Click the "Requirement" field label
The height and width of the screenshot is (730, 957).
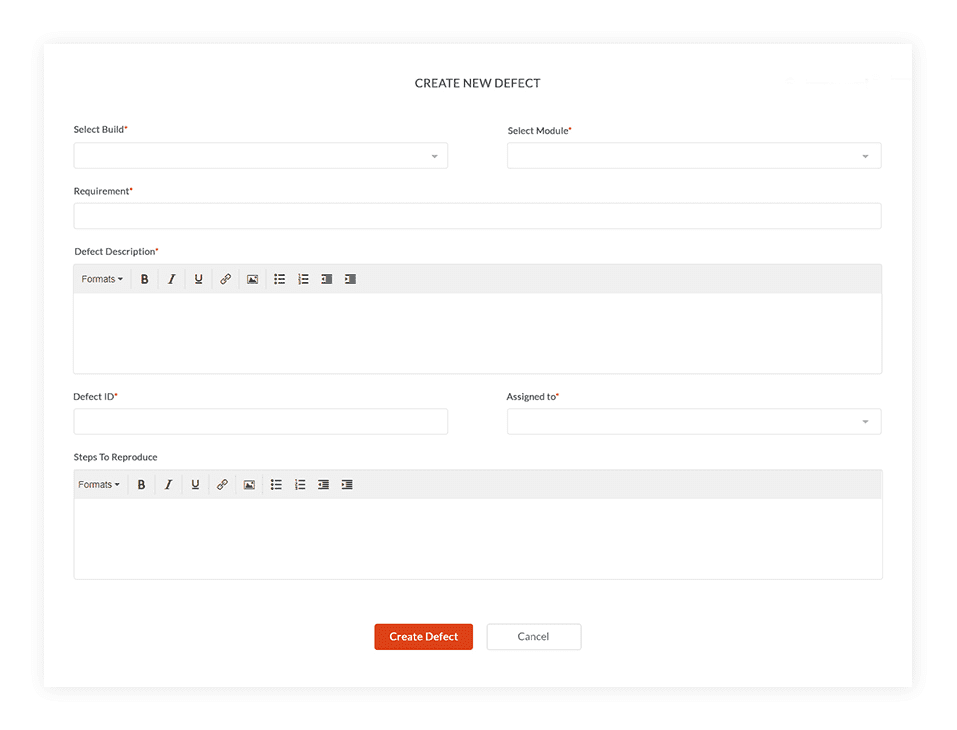tap(101, 191)
